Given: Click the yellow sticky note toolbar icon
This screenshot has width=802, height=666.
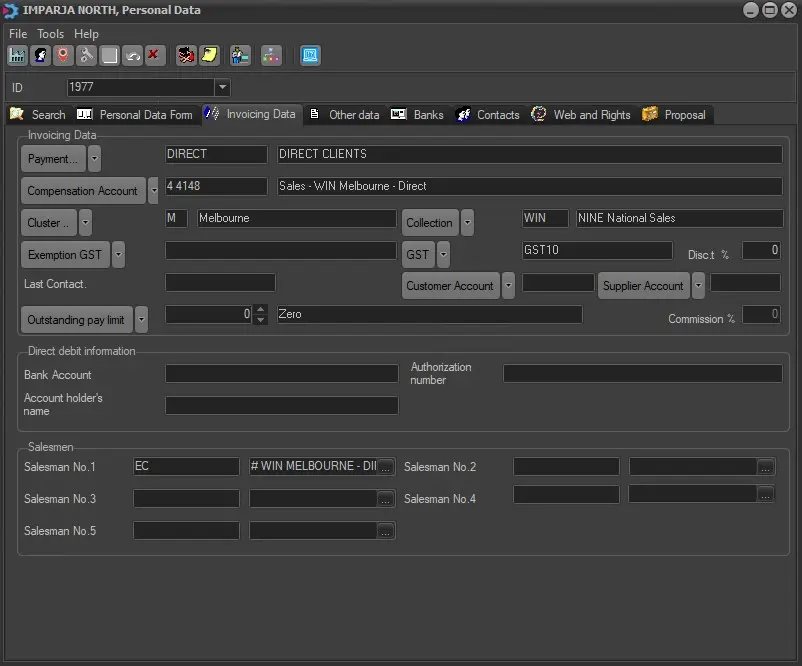Looking at the screenshot, I should (x=209, y=56).
